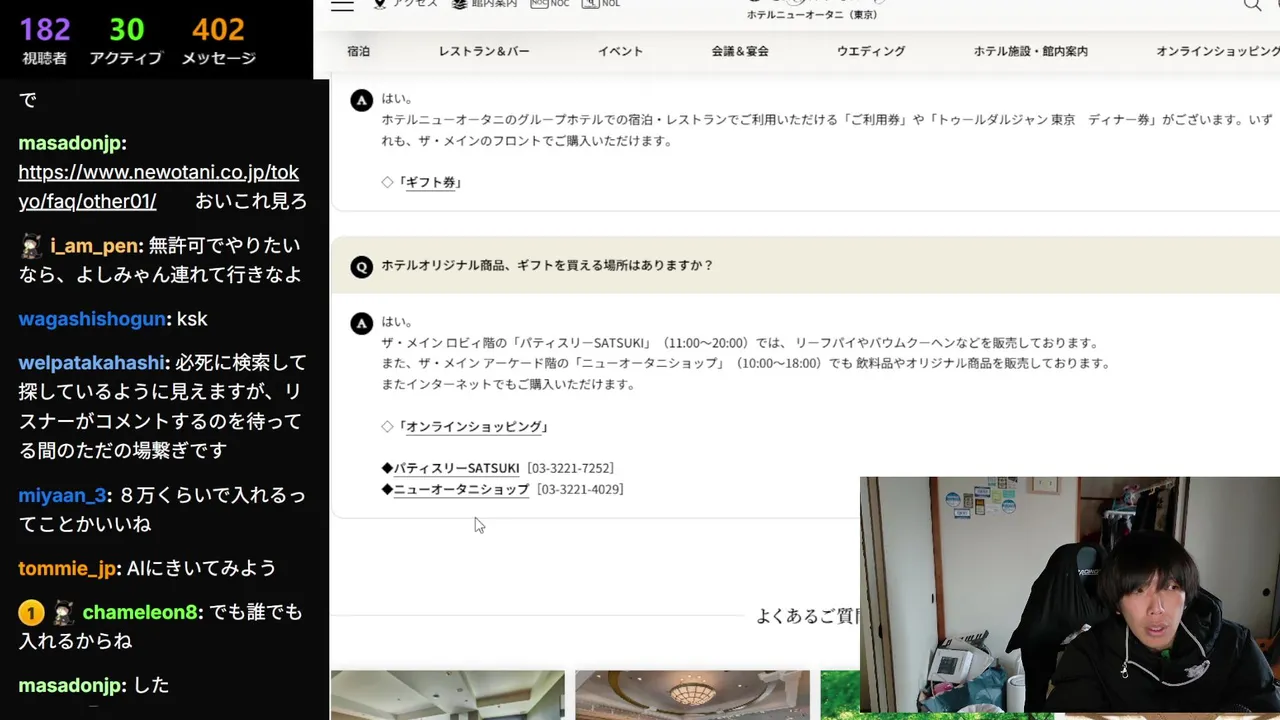Image resolution: width=1280 pixels, height=720 pixels.
Task: Click the username chameleon8 in chat
Action: (140, 612)
